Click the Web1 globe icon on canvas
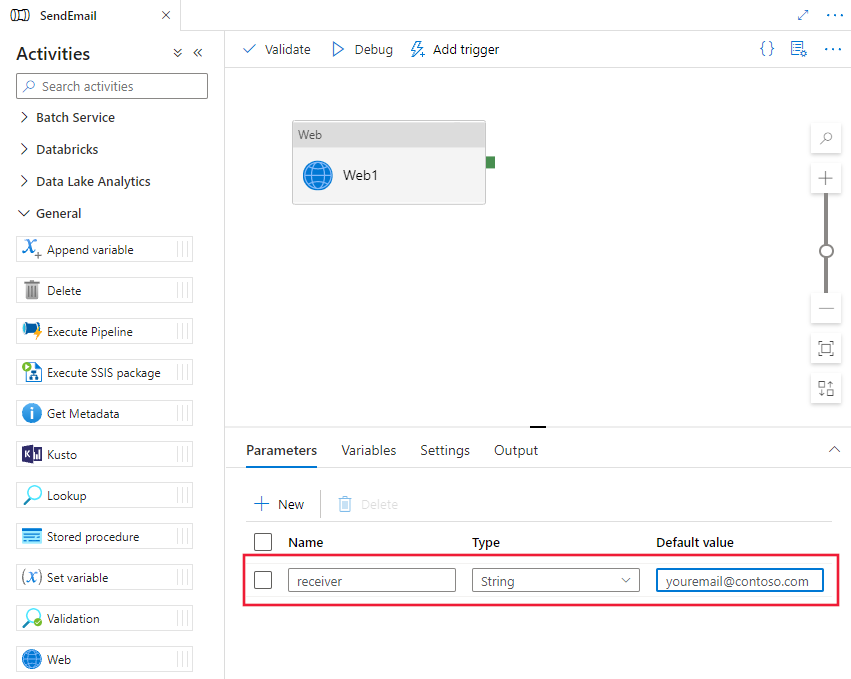Screen dimensions: 851x679 pyautogui.click(x=317, y=175)
